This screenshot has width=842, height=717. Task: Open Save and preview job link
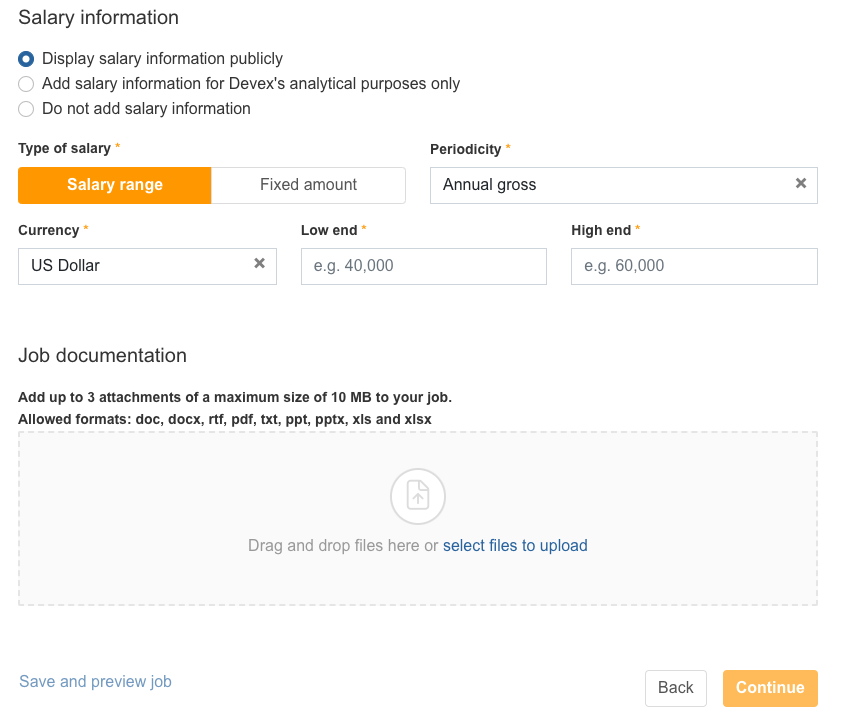(x=95, y=682)
